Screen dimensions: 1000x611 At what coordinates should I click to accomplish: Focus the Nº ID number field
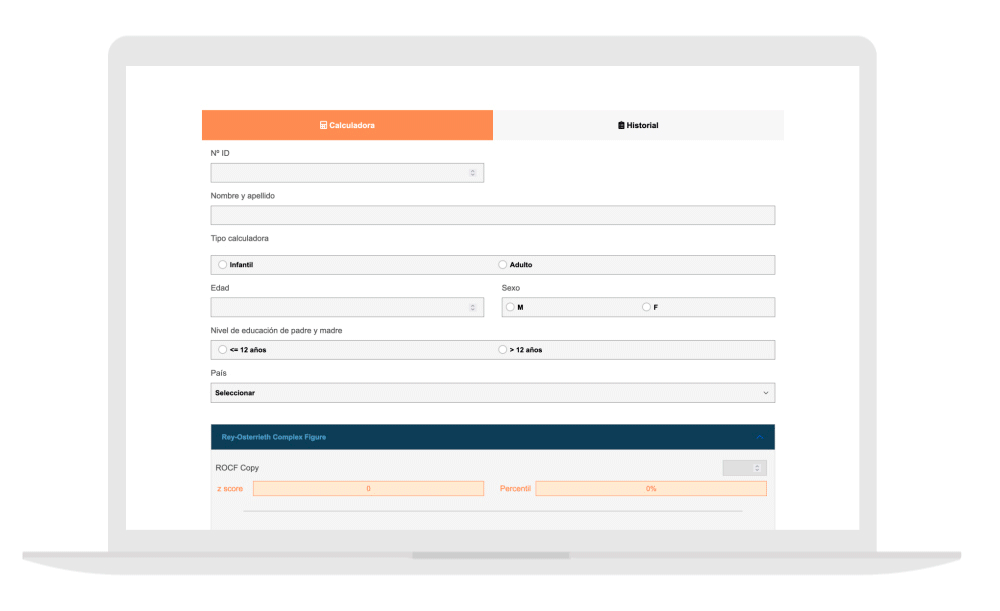(x=347, y=173)
